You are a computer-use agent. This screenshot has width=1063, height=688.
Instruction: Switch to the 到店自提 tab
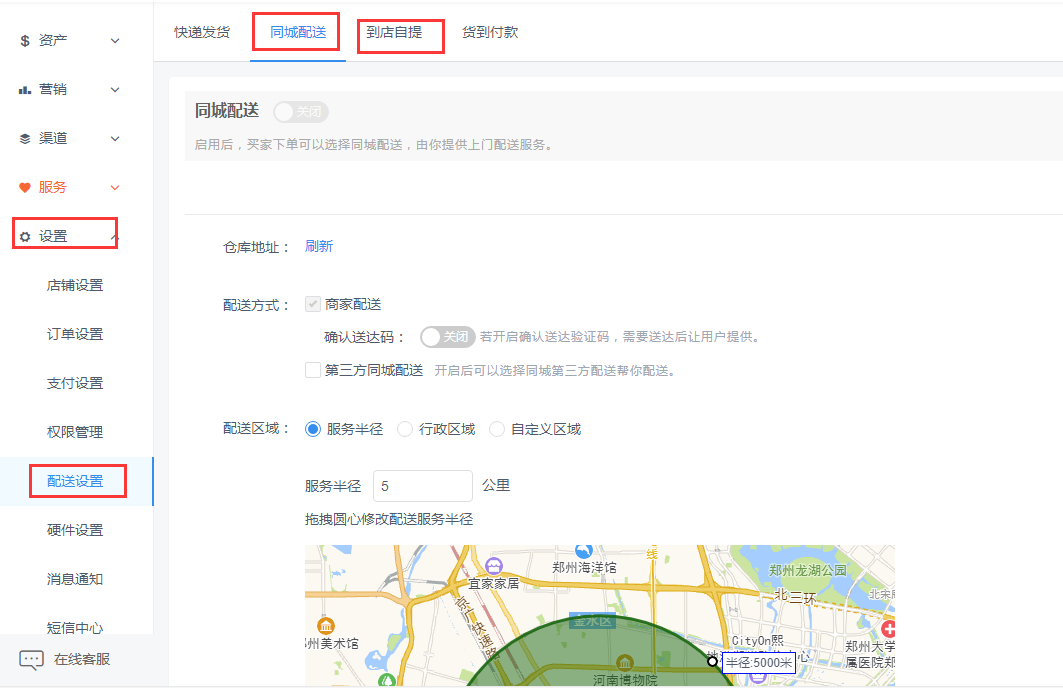[x=393, y=33]
